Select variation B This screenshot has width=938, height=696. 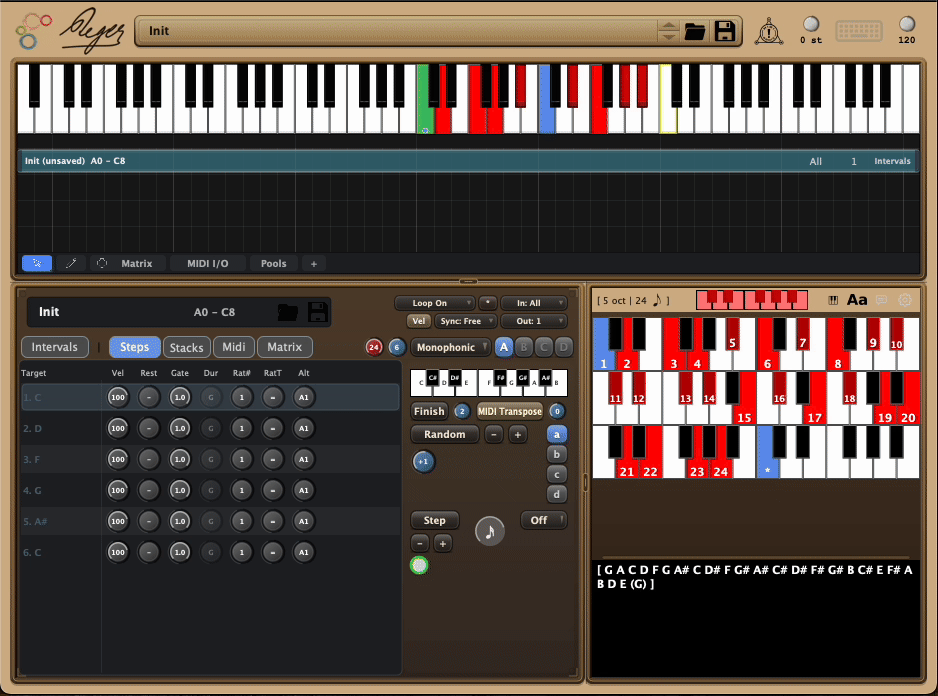point(524,347)
